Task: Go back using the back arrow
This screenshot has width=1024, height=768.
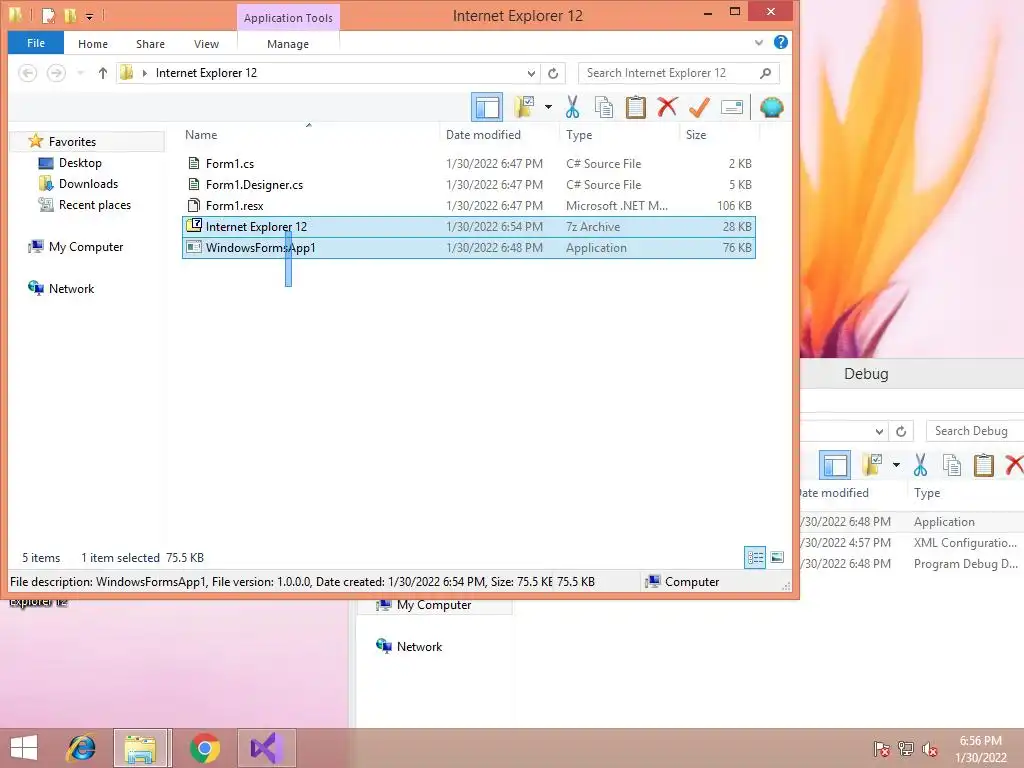Action: (27, 73)
